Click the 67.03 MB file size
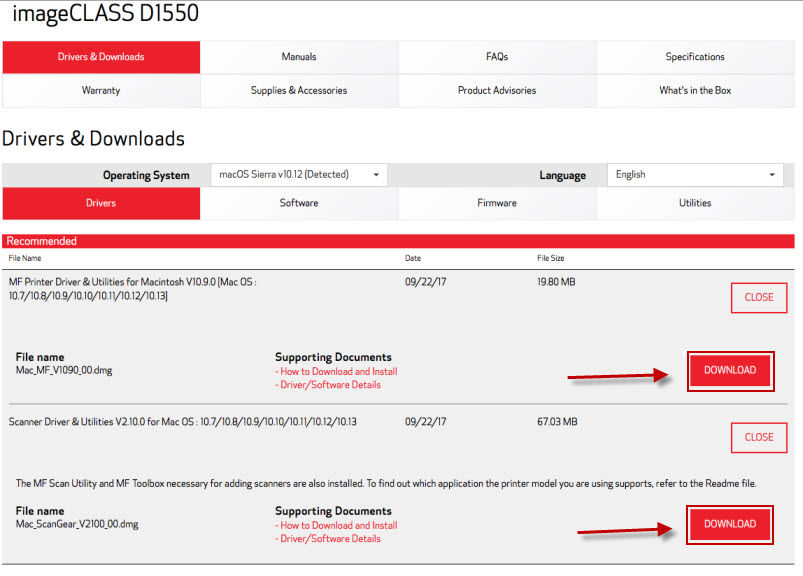This screenshot has height=576, width=803. coord(557,422)
